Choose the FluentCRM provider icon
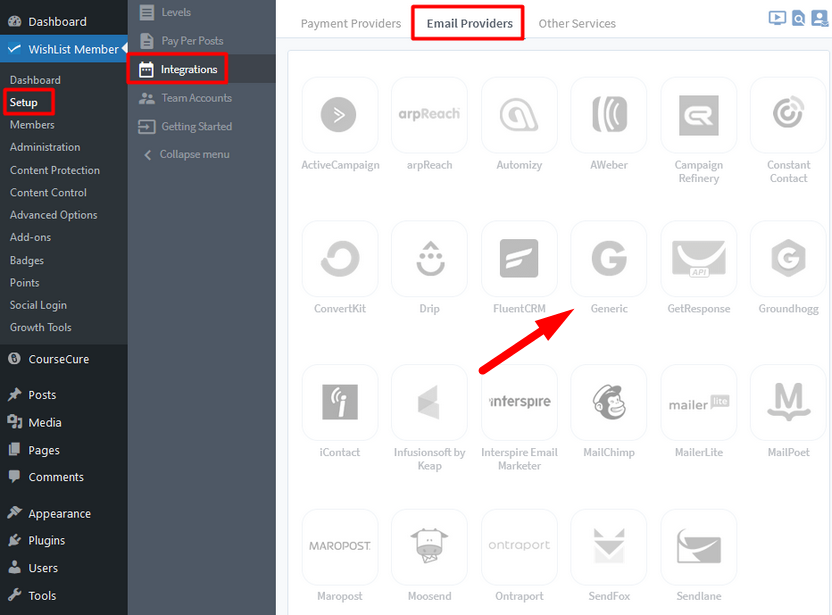This screenshot has width=832, height=615. click(519, 258)
